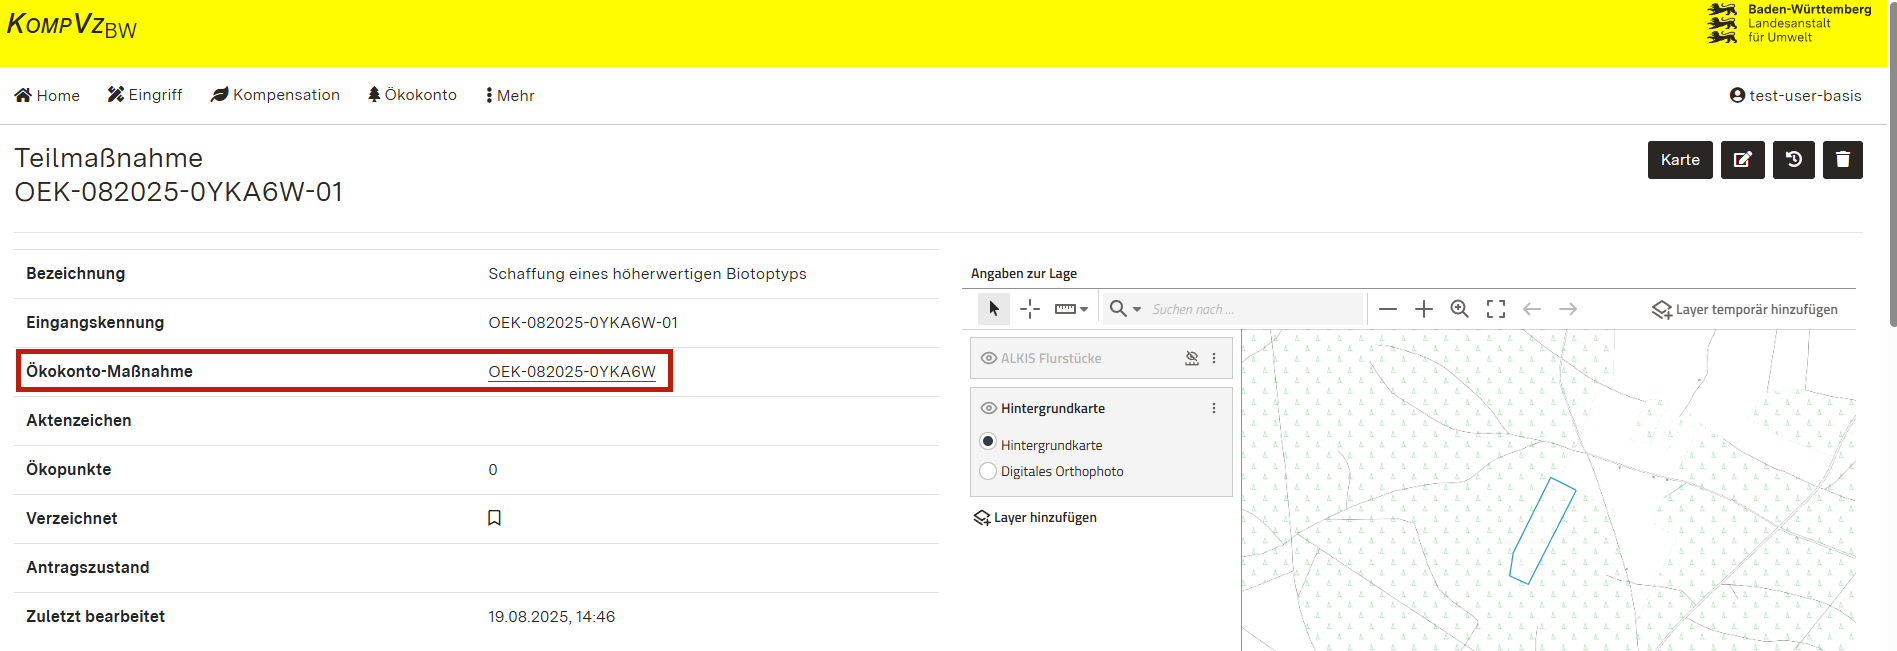The height and width of the screenshot is (651, 1897).
Task: Click the edit Teilmaßnahme pencil icon
Action: pyautogui.click(x=1742, y=160)
